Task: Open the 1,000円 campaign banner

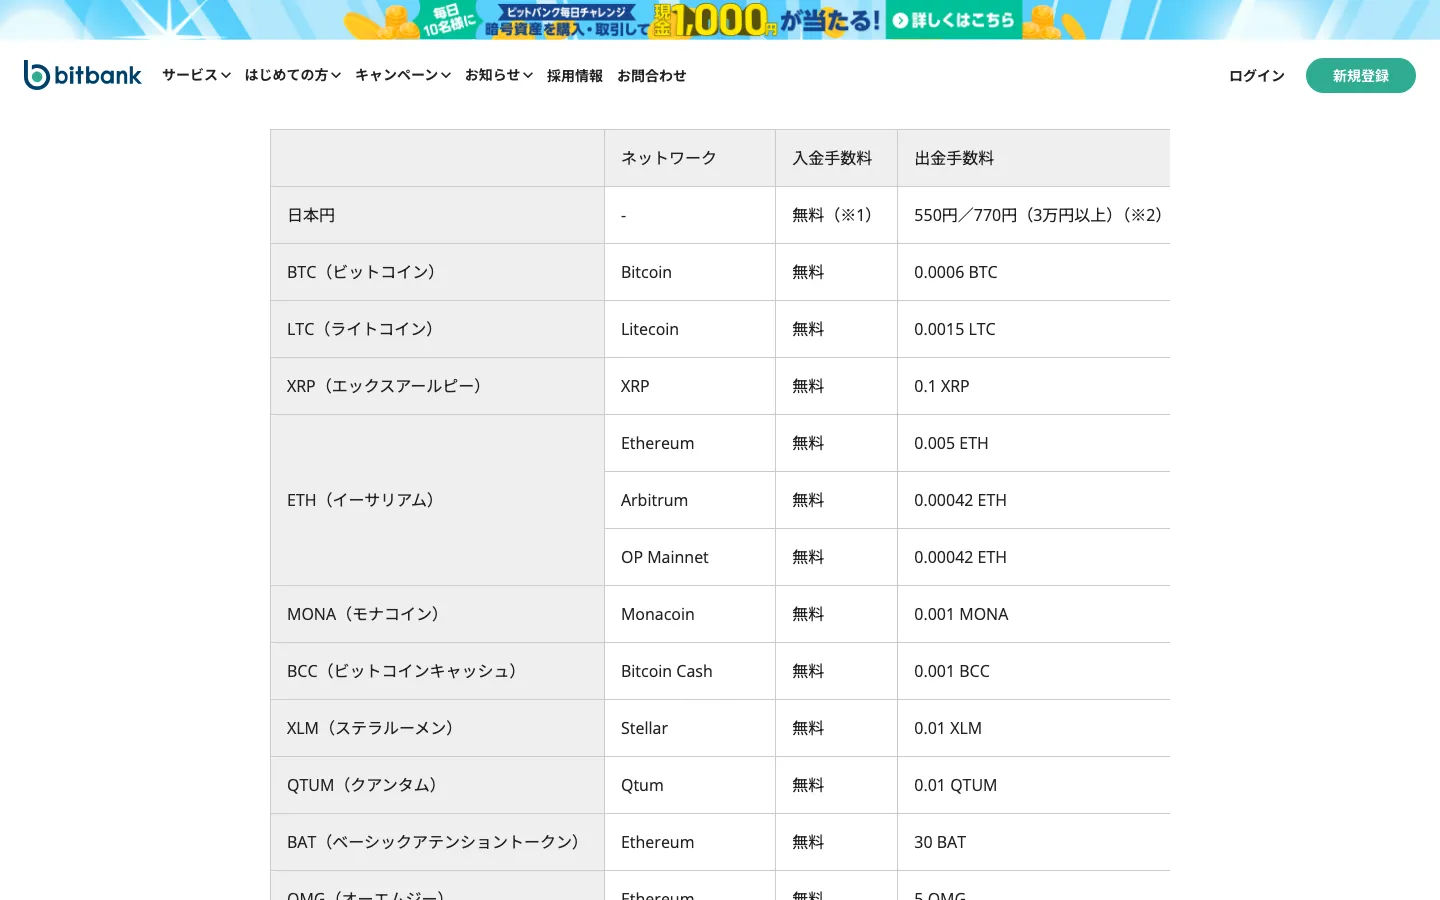Action: coord(720,20)
